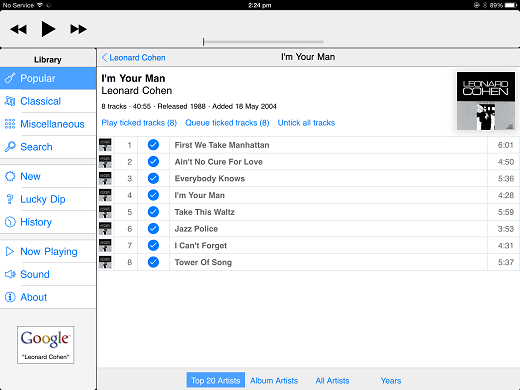Screen dimensions: 520x390
Task: Untick Everybody Knows track
Action: pos(153,178)
